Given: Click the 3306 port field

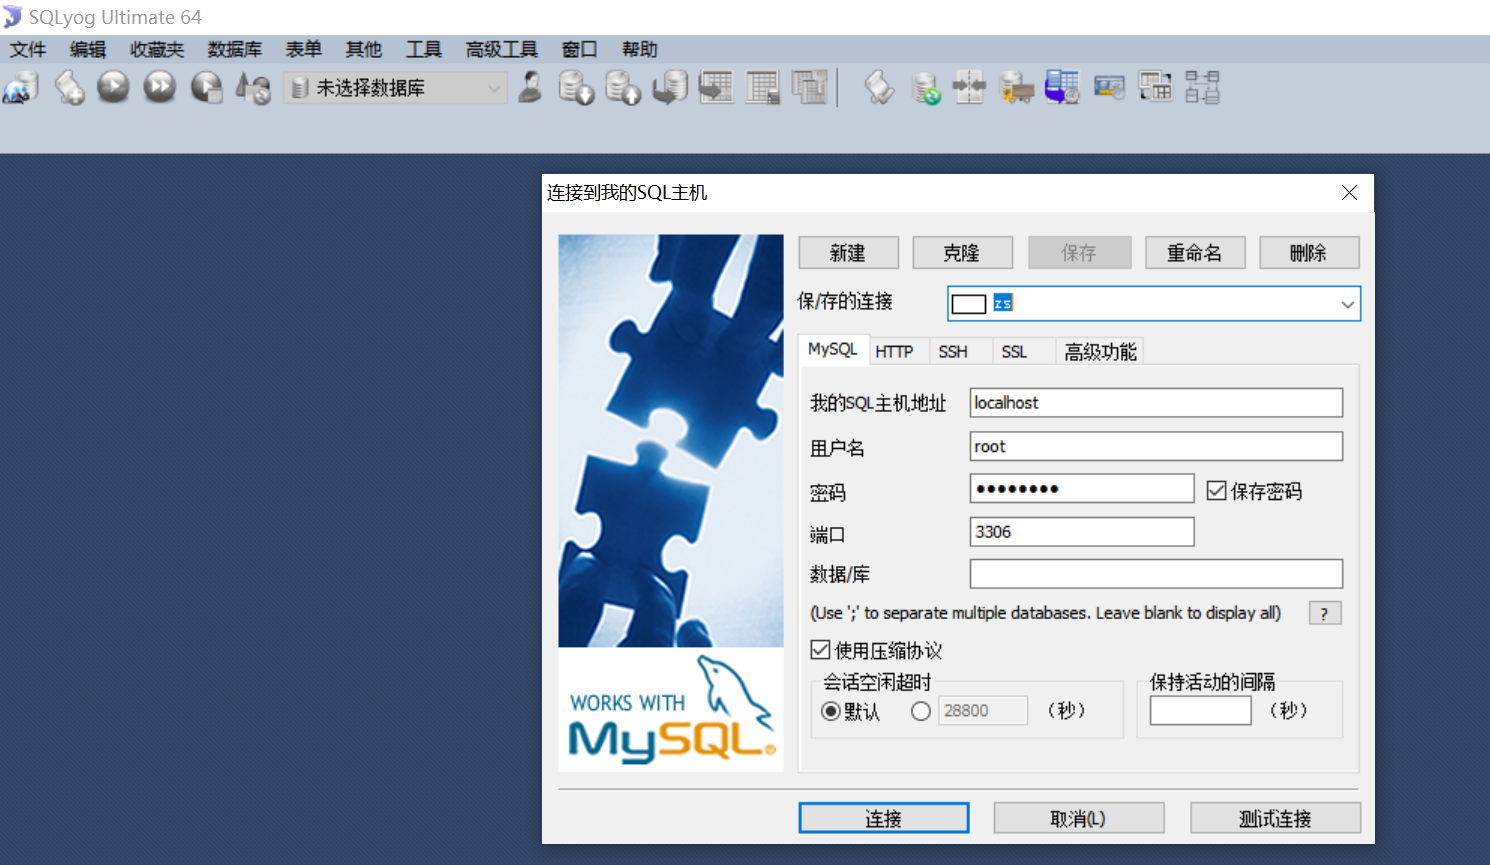Looking at the screenshot, I should point(1082,532).
